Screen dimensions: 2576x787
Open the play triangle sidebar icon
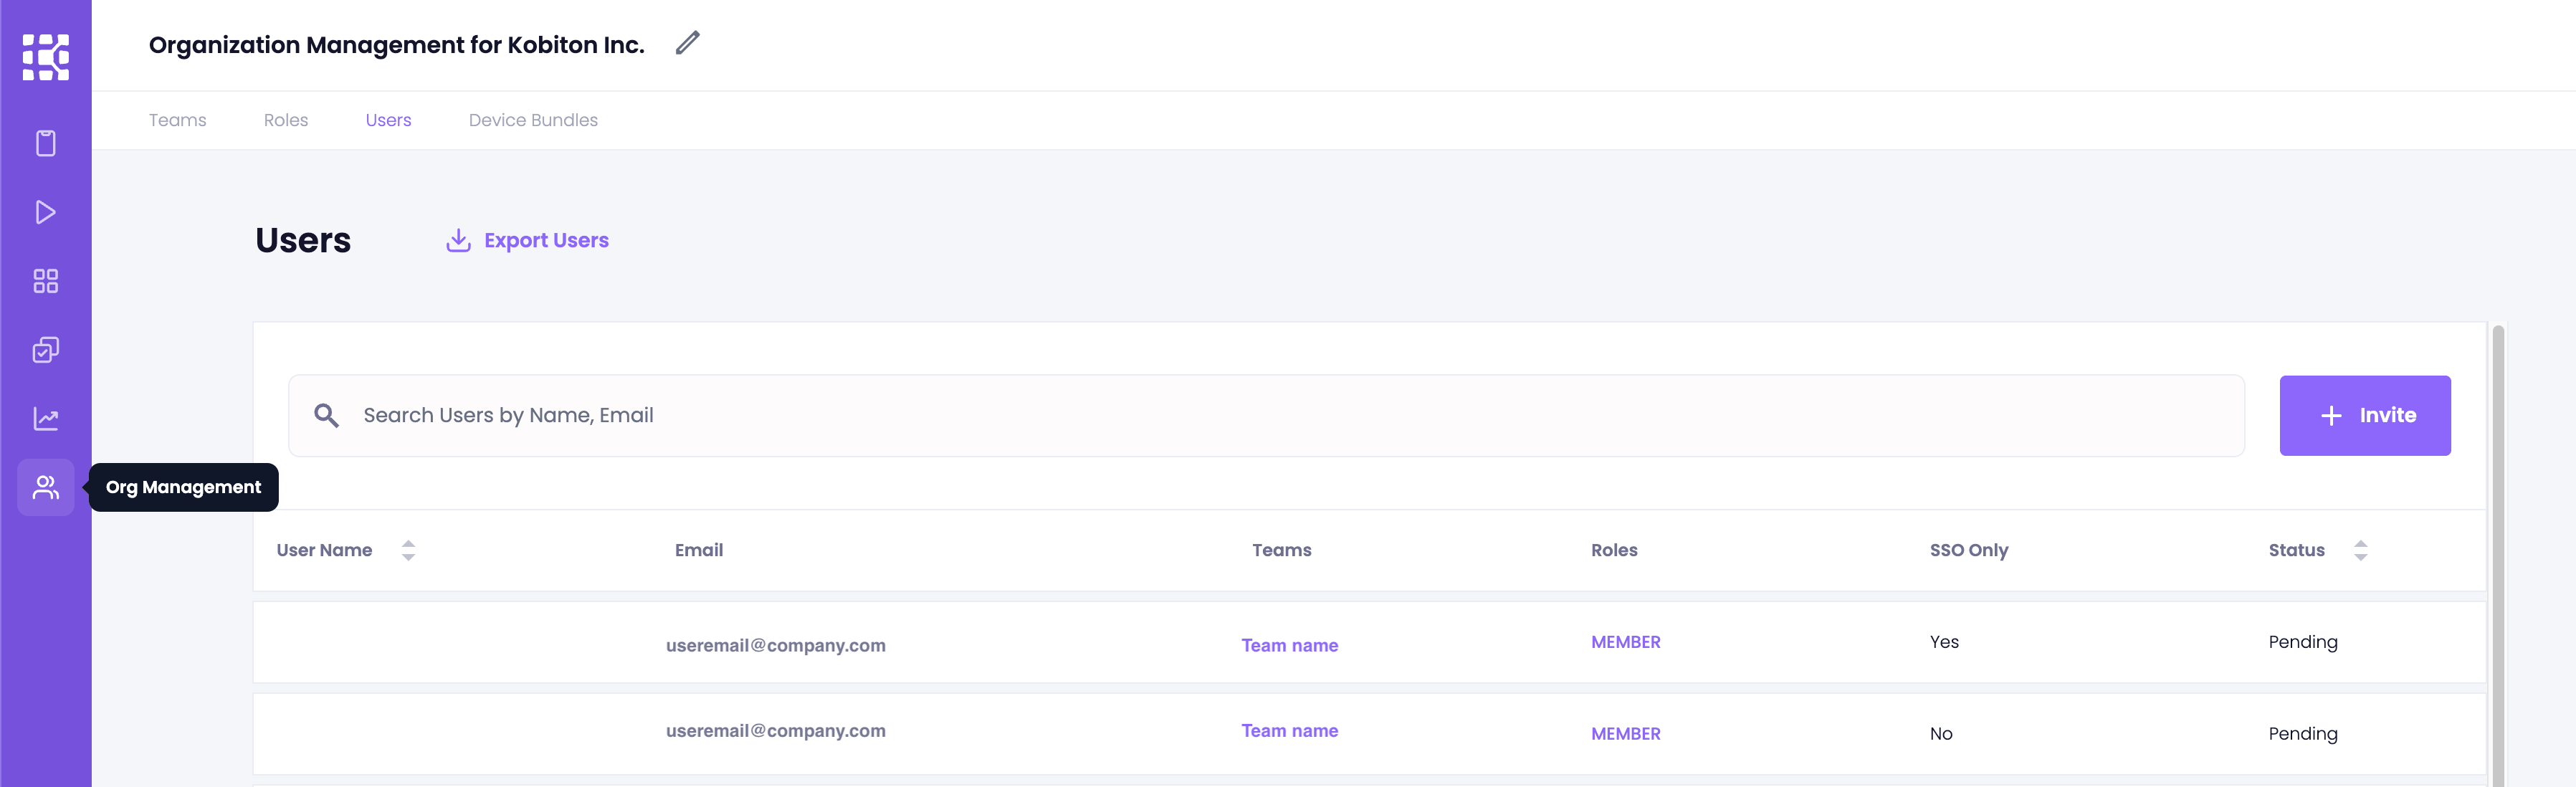tap(46, 212)
